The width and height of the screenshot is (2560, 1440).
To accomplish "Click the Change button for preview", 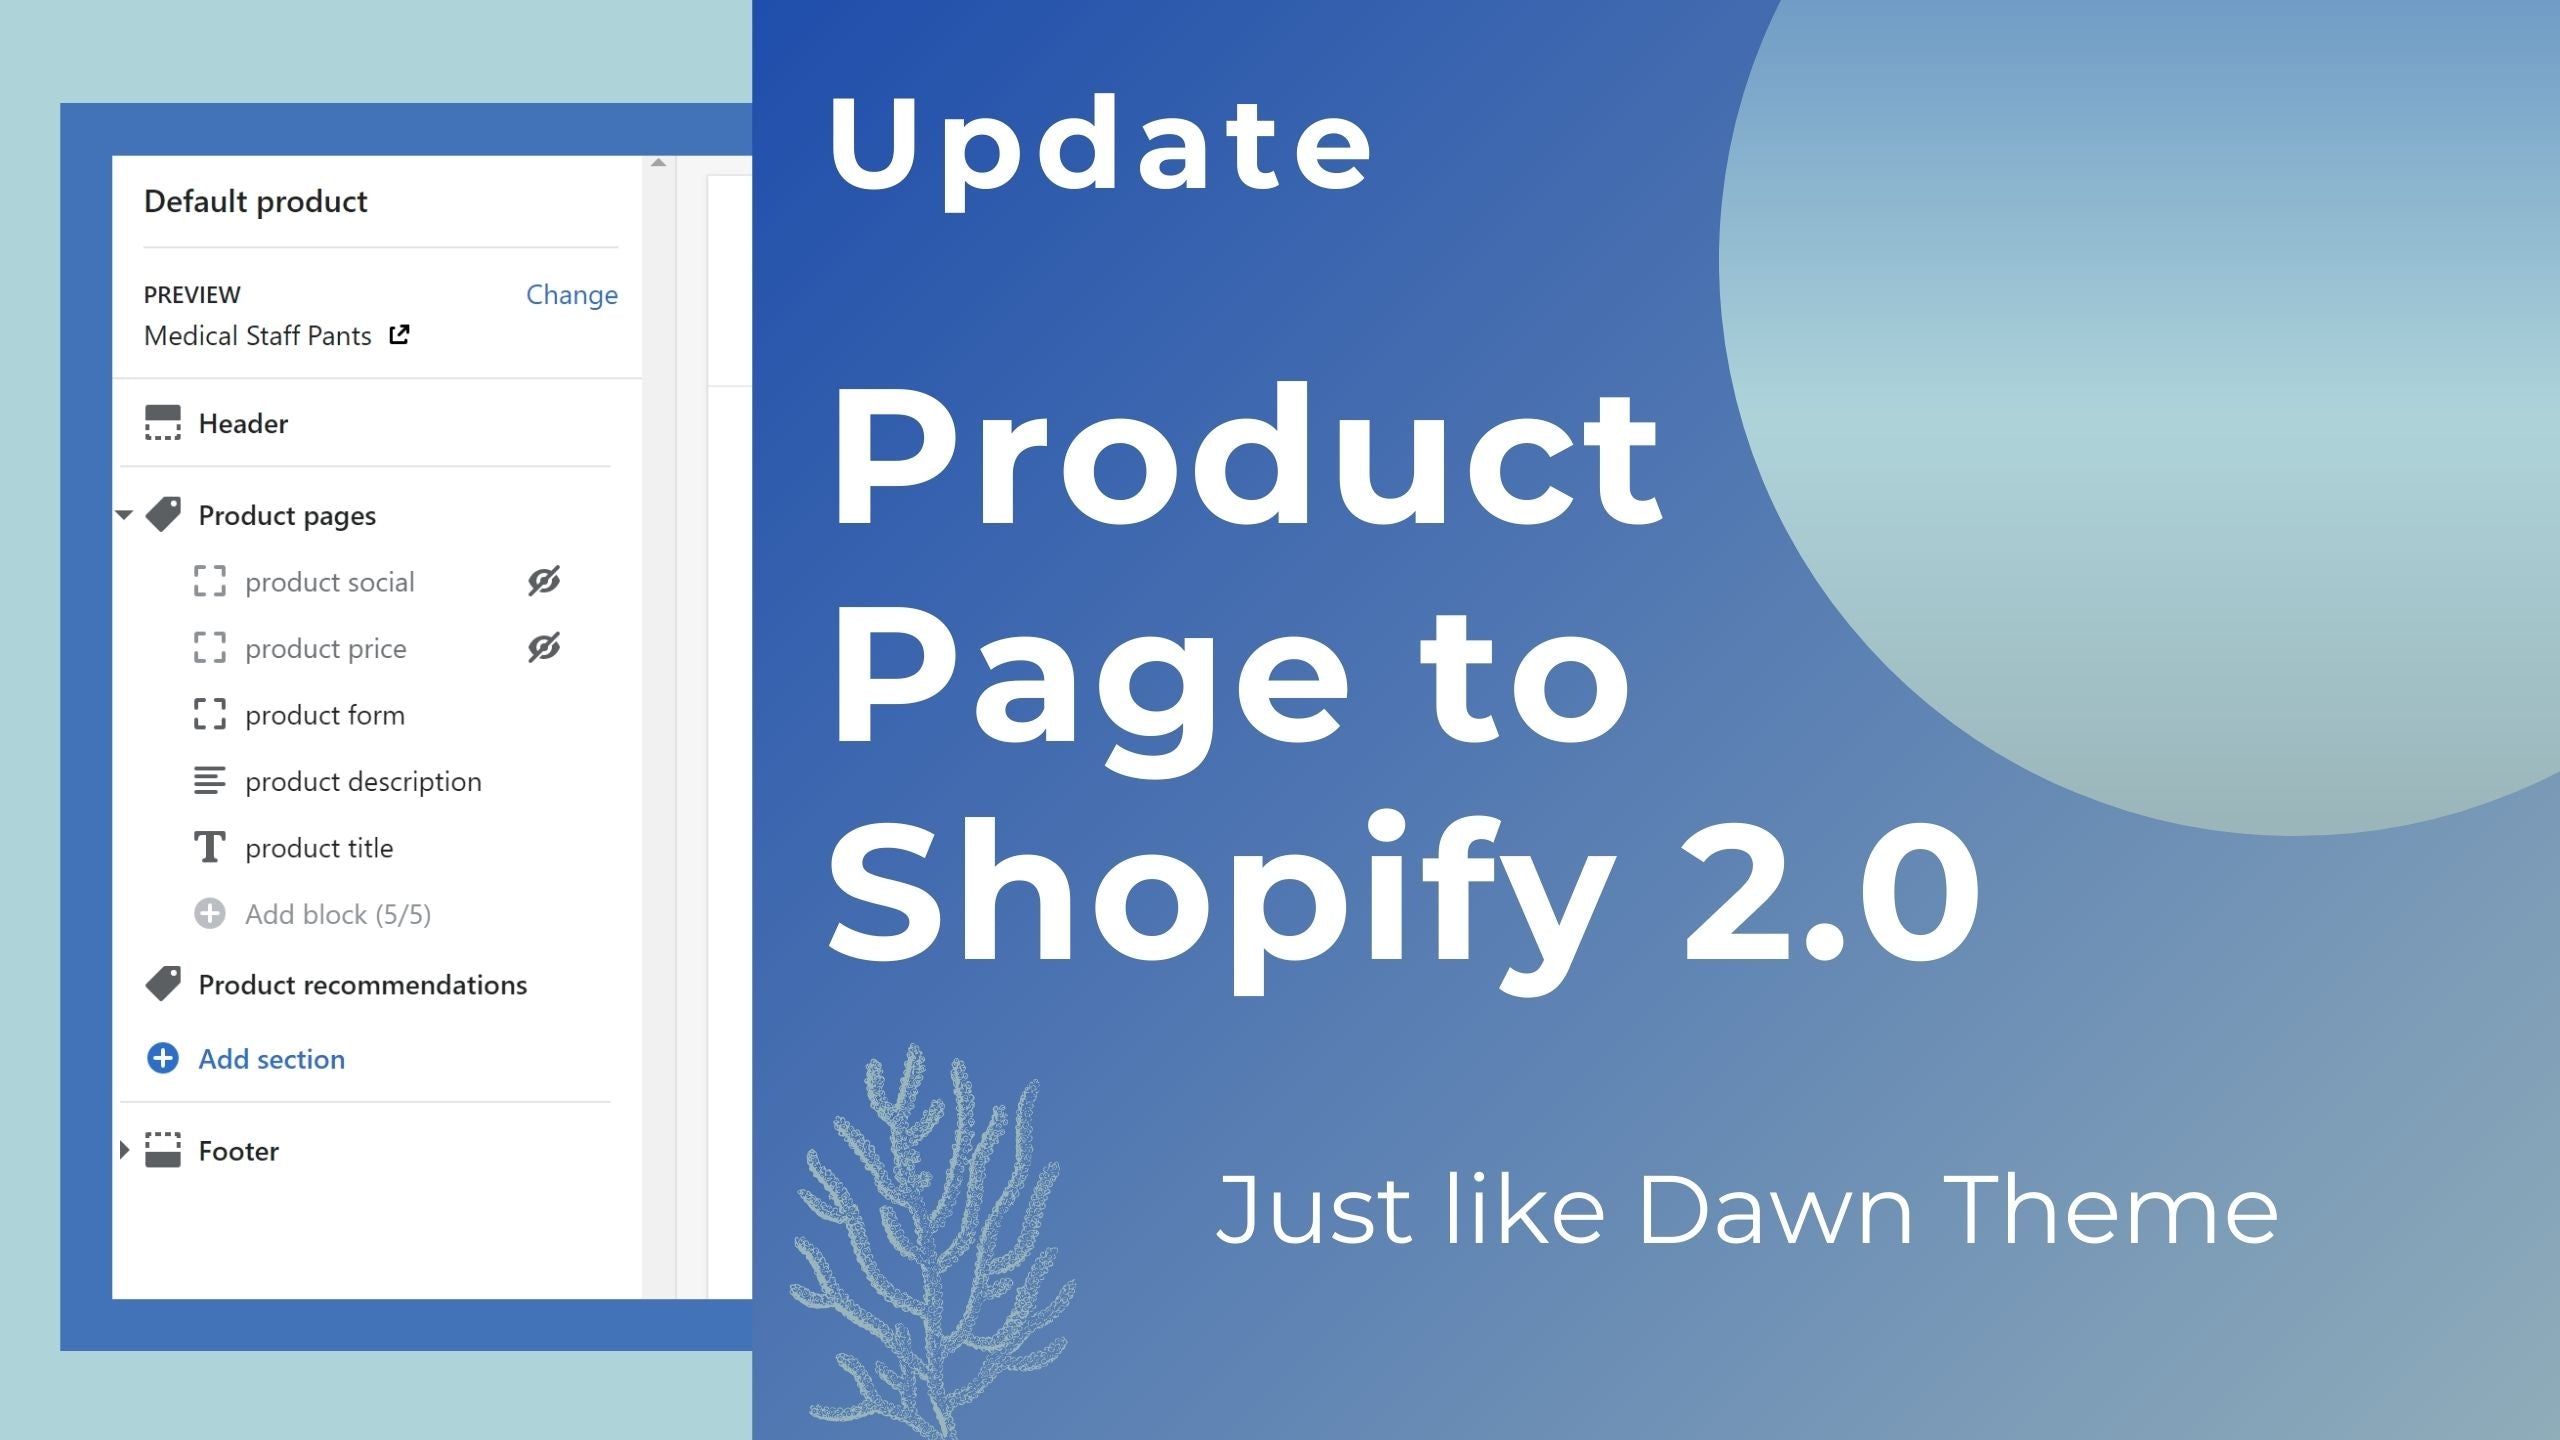I will point(571,294).
